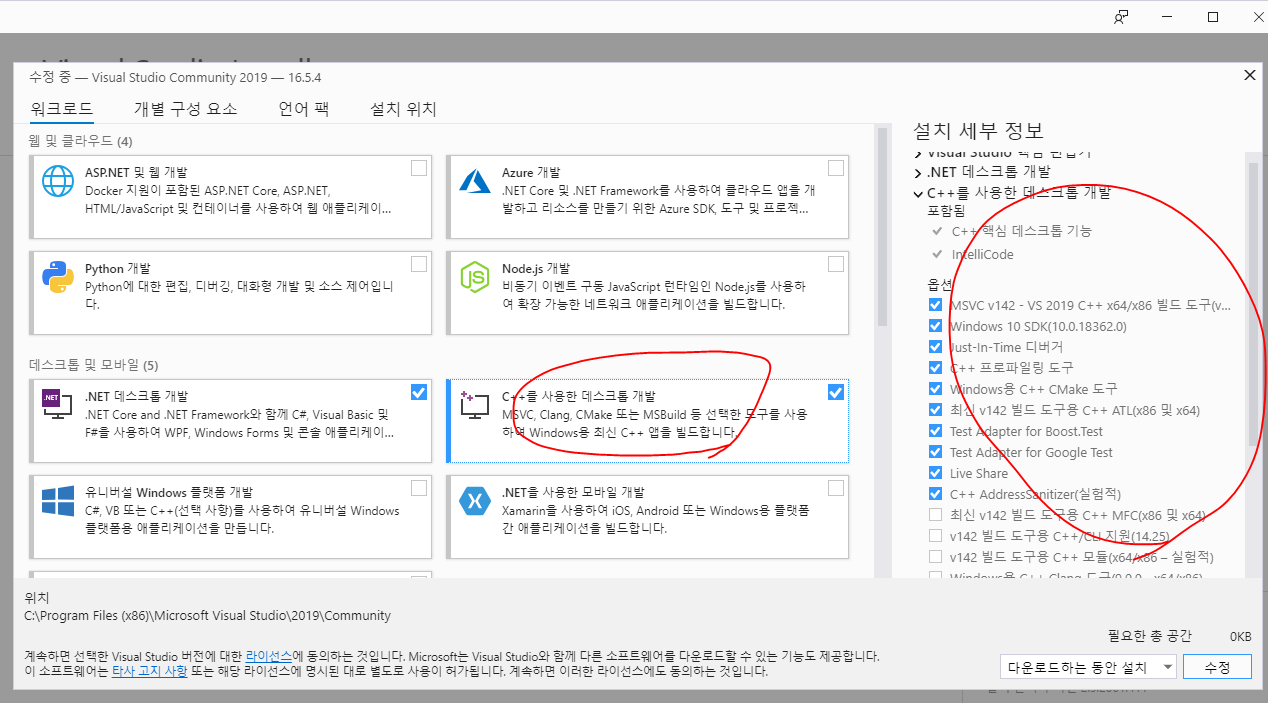The height and width of the screenshot is (703, 1268).
Task: Click the Python development workload icon
Action: [58, 278]
